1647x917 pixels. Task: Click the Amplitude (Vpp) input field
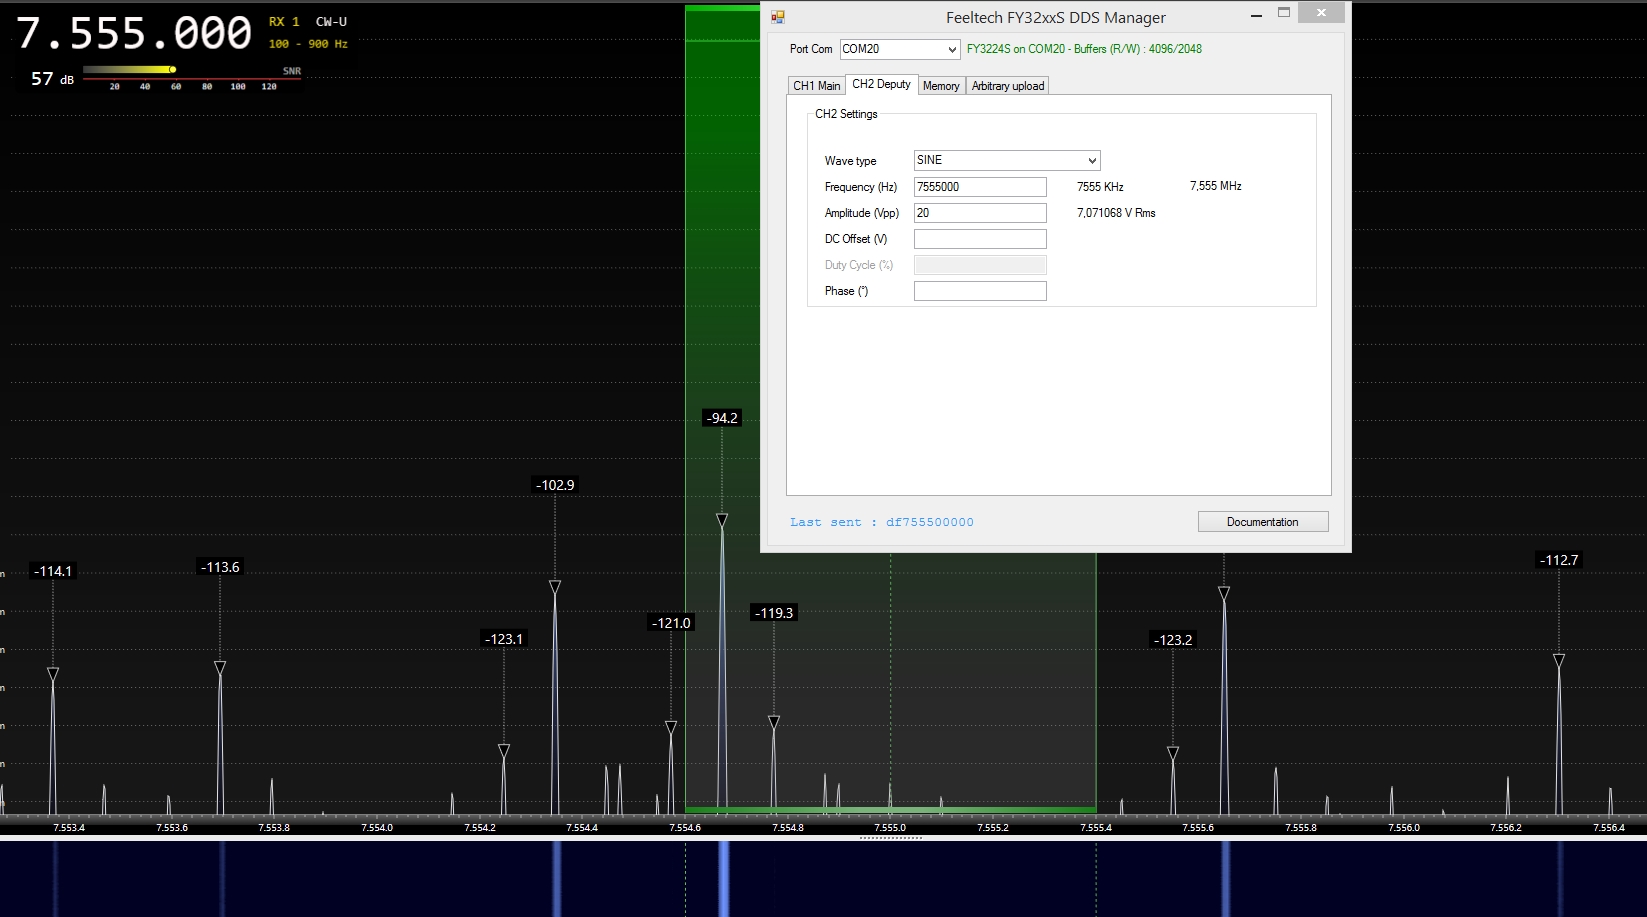(x=980, y=213)
